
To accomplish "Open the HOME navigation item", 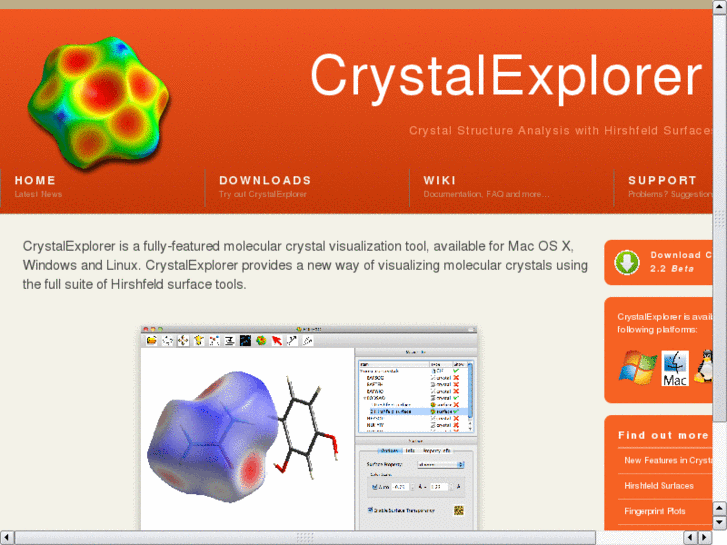I will pyautogui.click(x=38, y=186).
